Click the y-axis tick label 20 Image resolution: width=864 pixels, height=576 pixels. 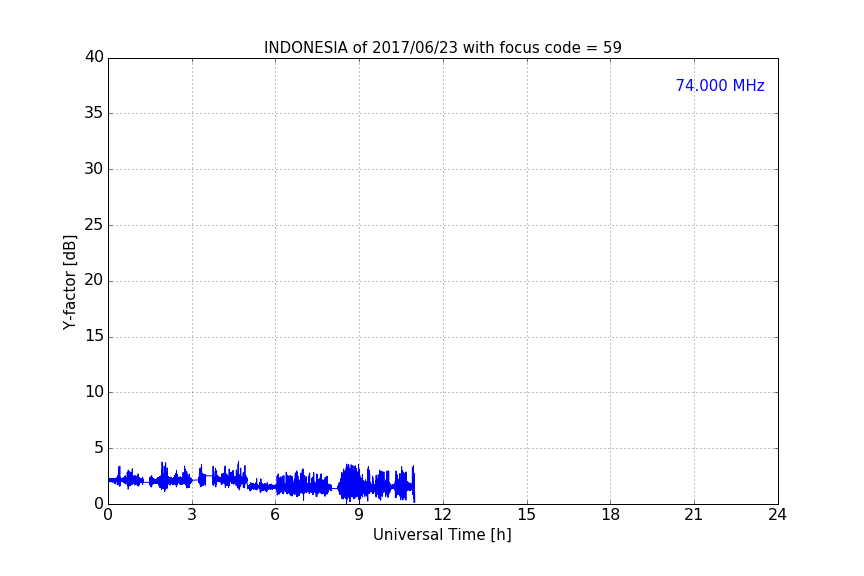[94, 280]
